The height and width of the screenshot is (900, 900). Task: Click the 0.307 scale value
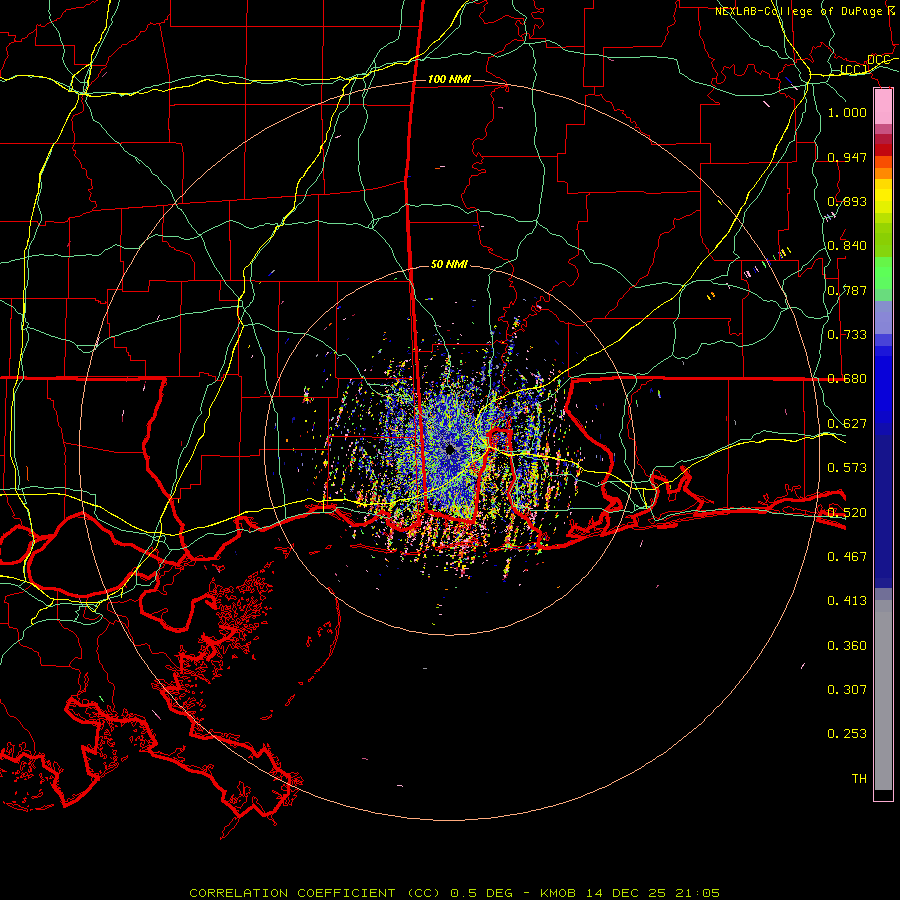point(847,689)
